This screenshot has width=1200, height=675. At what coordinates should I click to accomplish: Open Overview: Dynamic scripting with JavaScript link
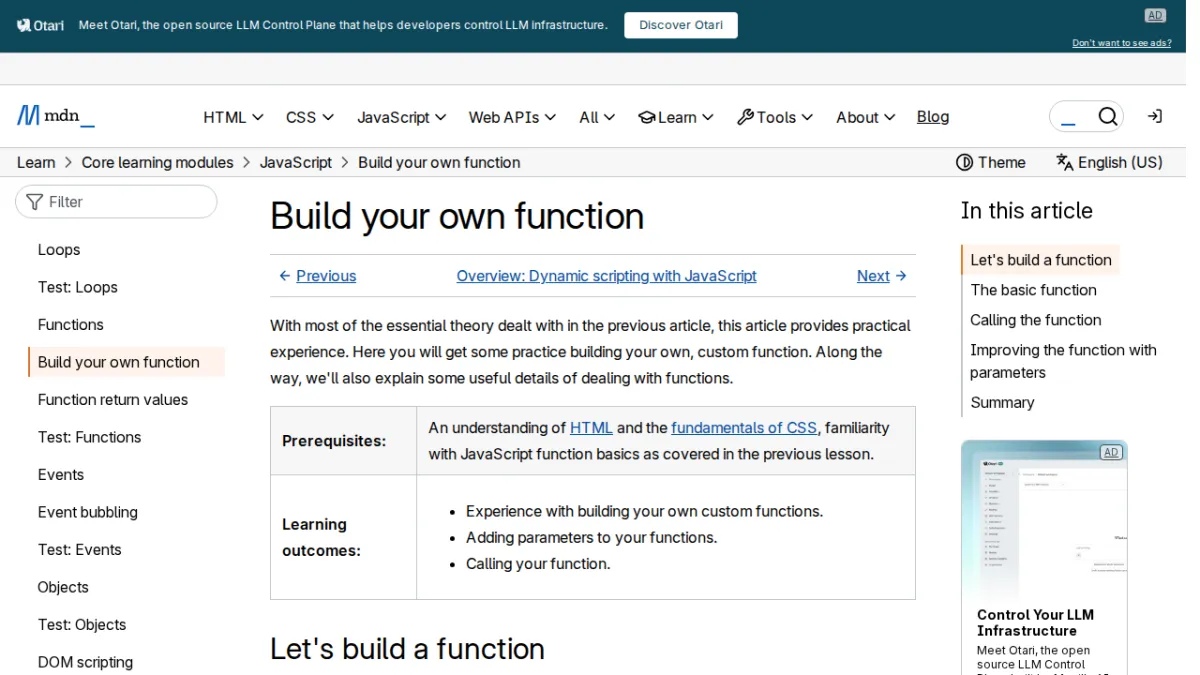pos(606,276)
